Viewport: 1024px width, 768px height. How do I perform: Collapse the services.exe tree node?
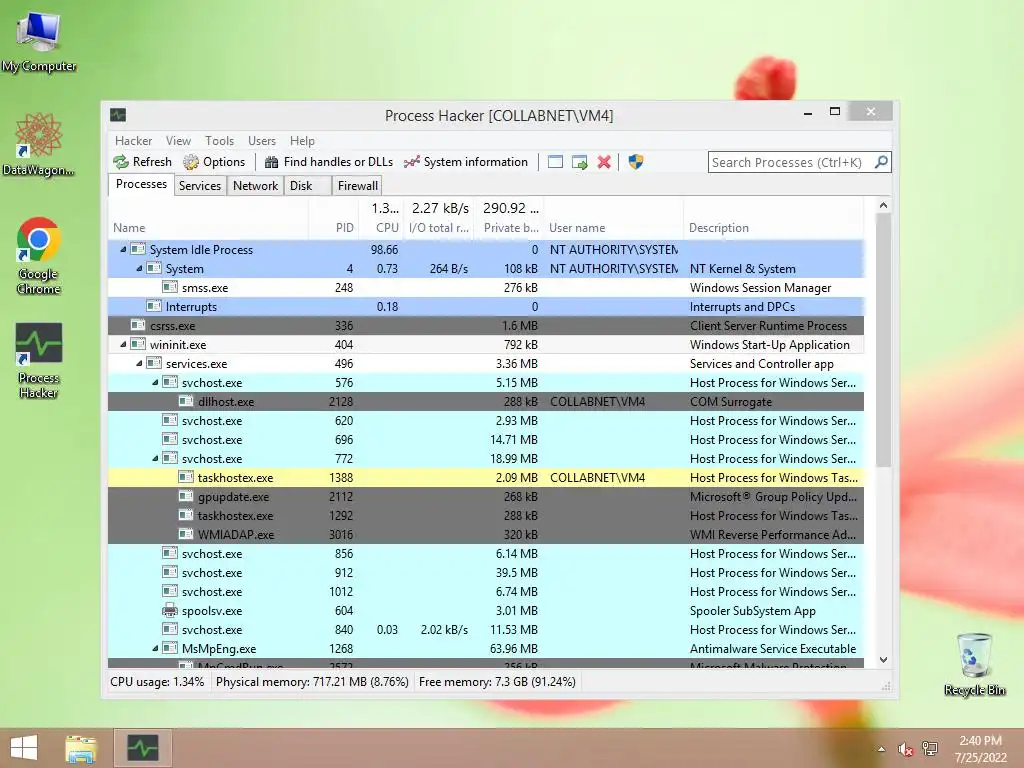(x=139, y=363)
